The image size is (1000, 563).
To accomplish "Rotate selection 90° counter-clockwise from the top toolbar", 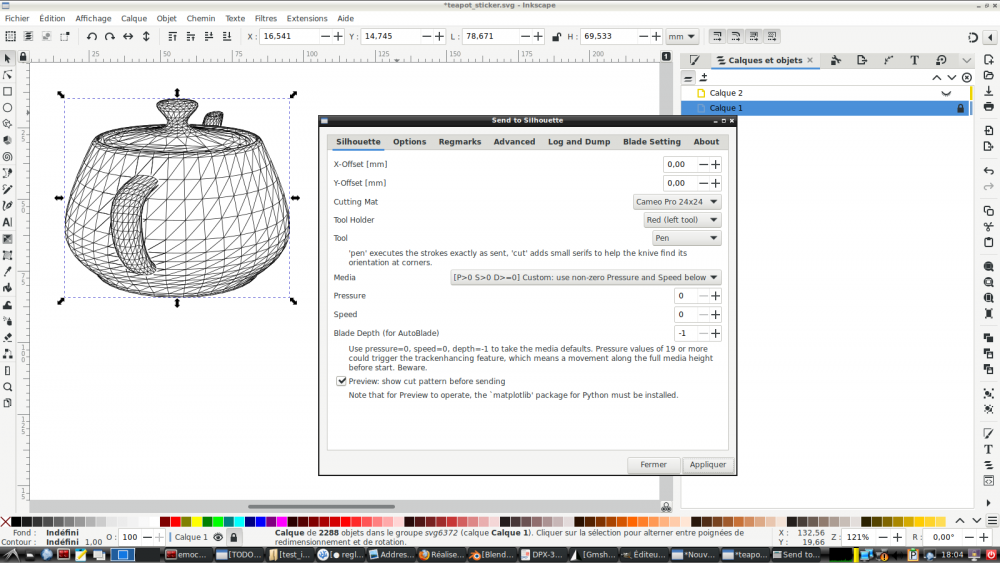I will coord(92,36).
